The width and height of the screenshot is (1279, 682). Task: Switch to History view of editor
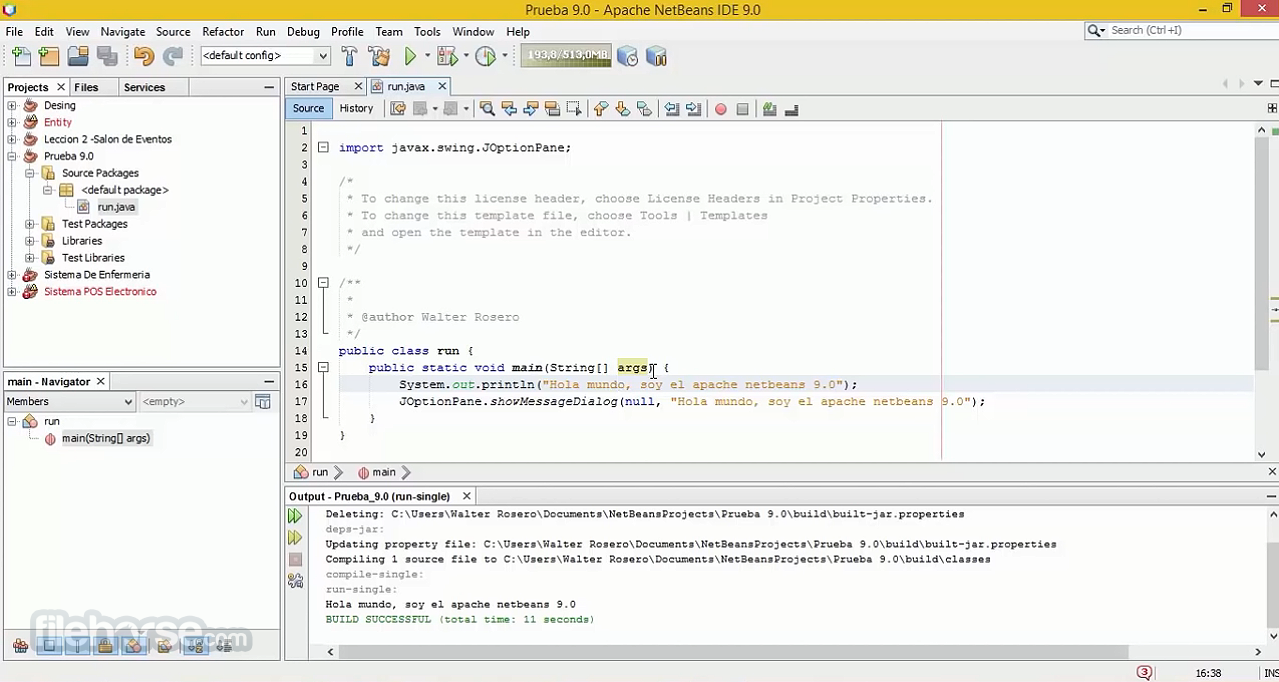point(356,108)
